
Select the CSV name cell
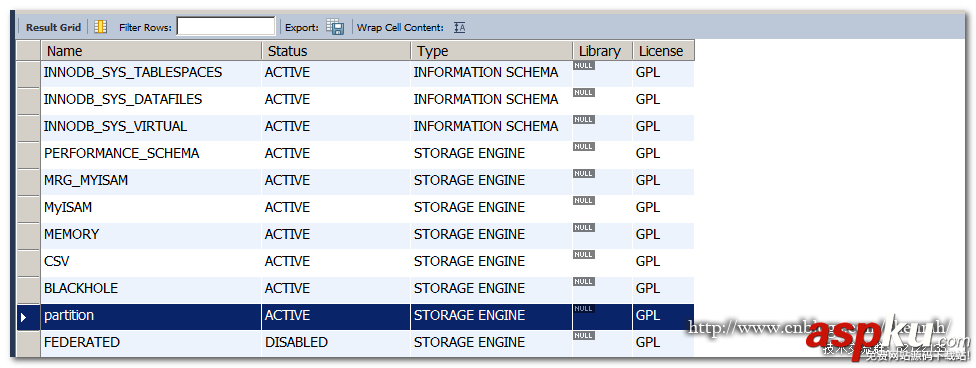coord(151,262)
